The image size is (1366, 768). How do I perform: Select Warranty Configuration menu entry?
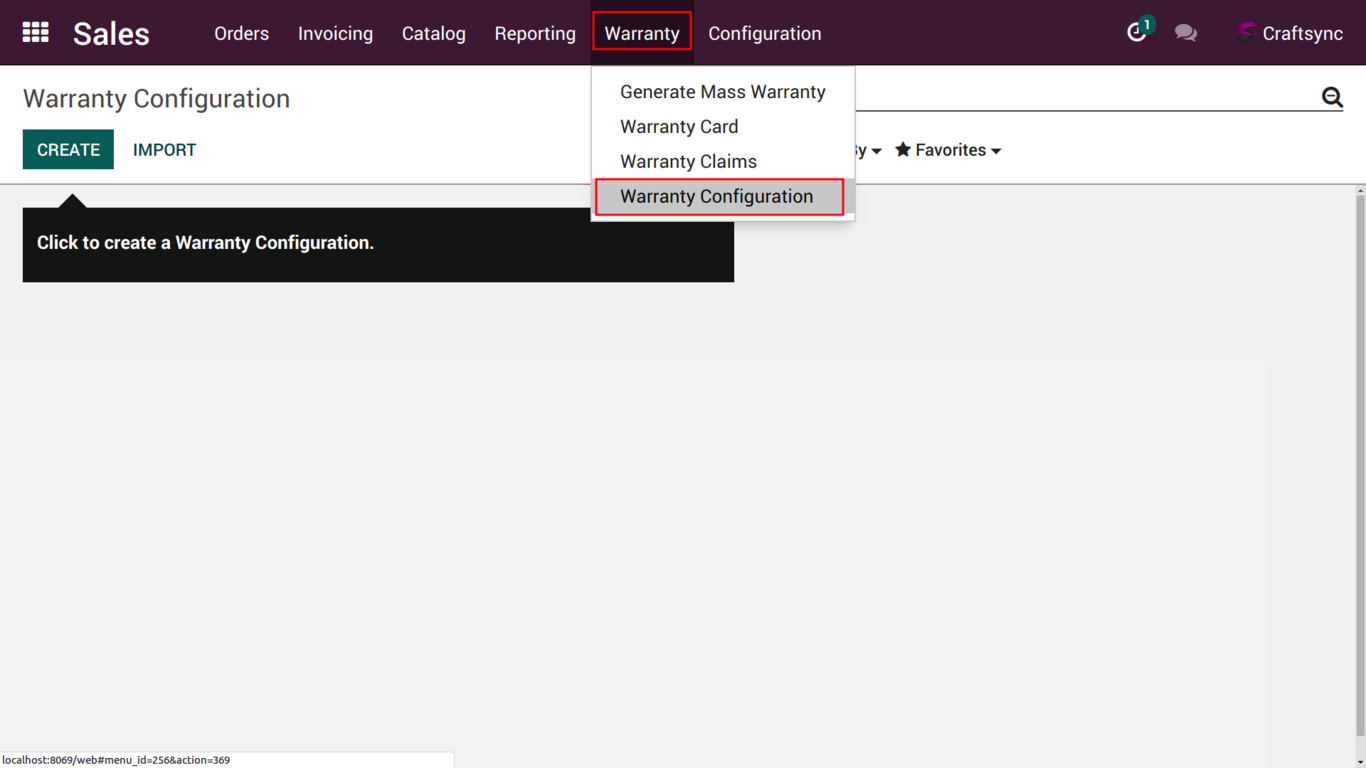pyautogui.click(x=717, y=197)
